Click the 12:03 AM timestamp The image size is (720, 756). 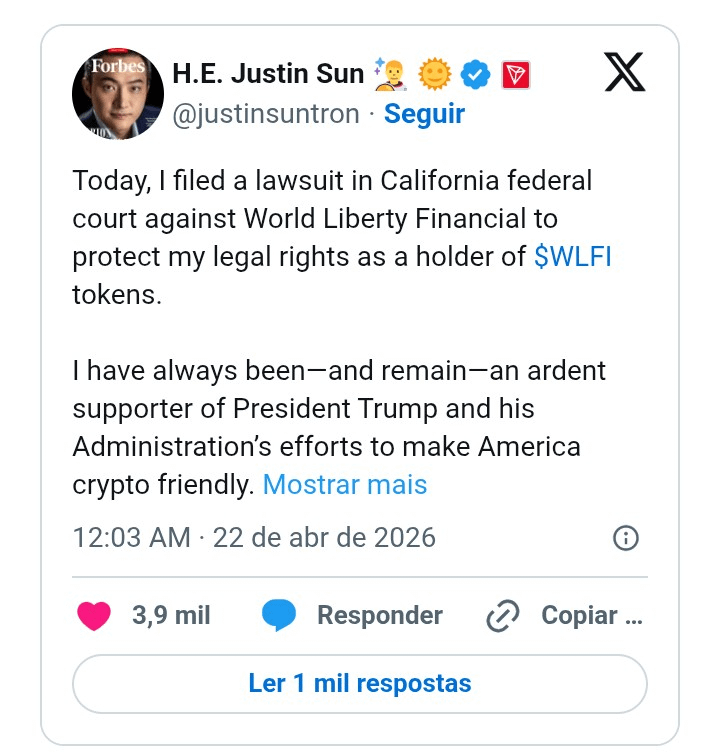click(131, 538)
